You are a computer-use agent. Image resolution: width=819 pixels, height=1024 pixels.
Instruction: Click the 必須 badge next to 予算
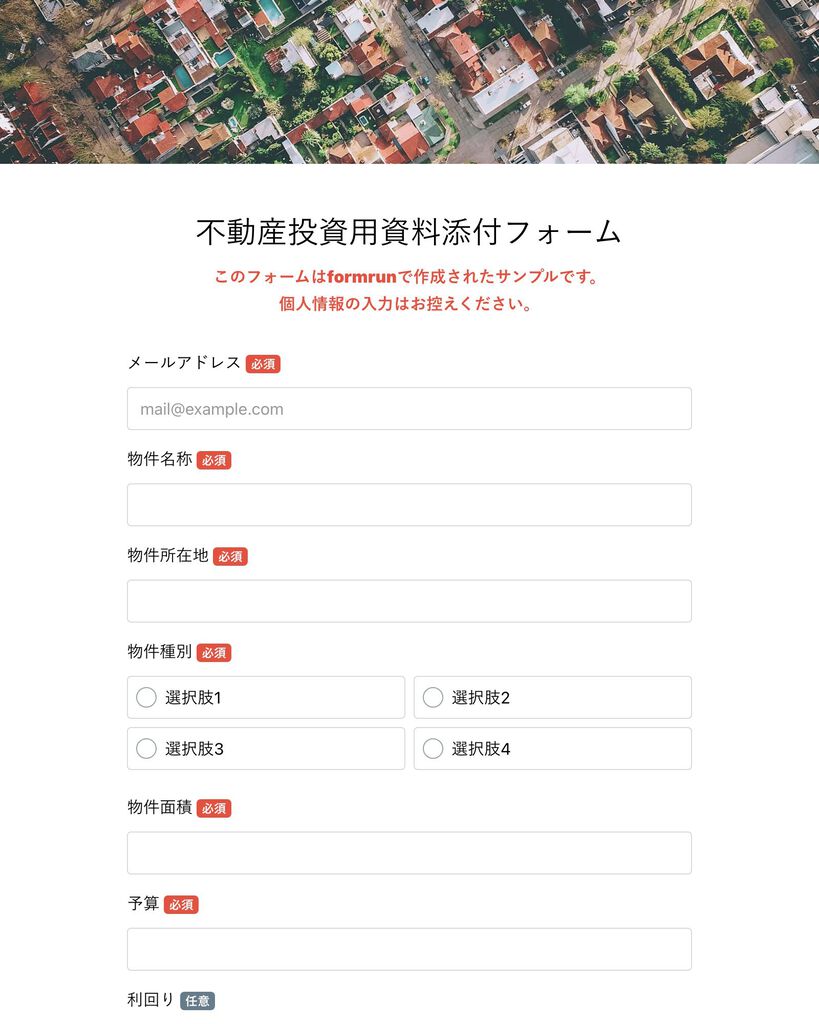(181, 904)
